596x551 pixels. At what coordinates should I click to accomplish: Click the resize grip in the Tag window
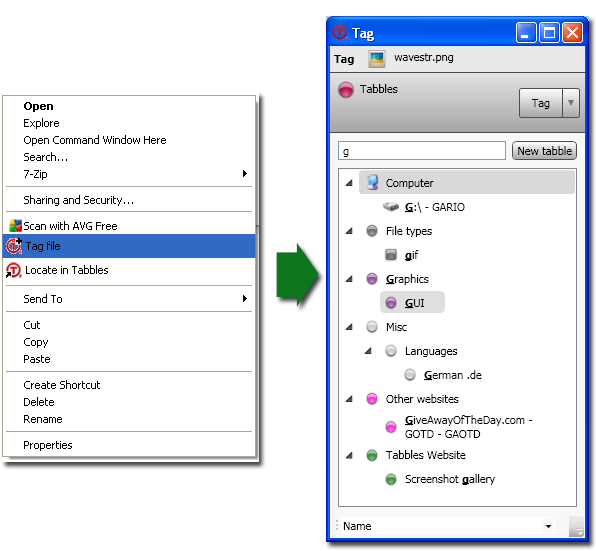576,528
